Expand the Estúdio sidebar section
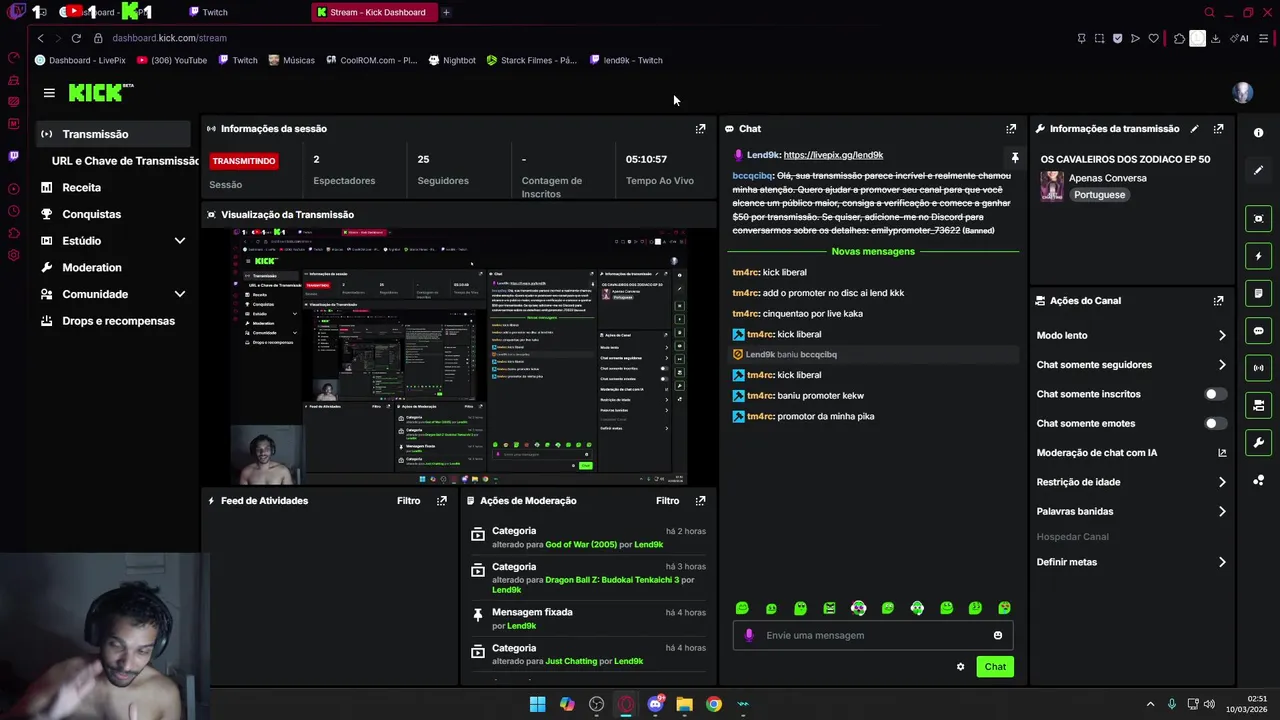The width and height of the screenshot is (1280, 720). point(180,241)
